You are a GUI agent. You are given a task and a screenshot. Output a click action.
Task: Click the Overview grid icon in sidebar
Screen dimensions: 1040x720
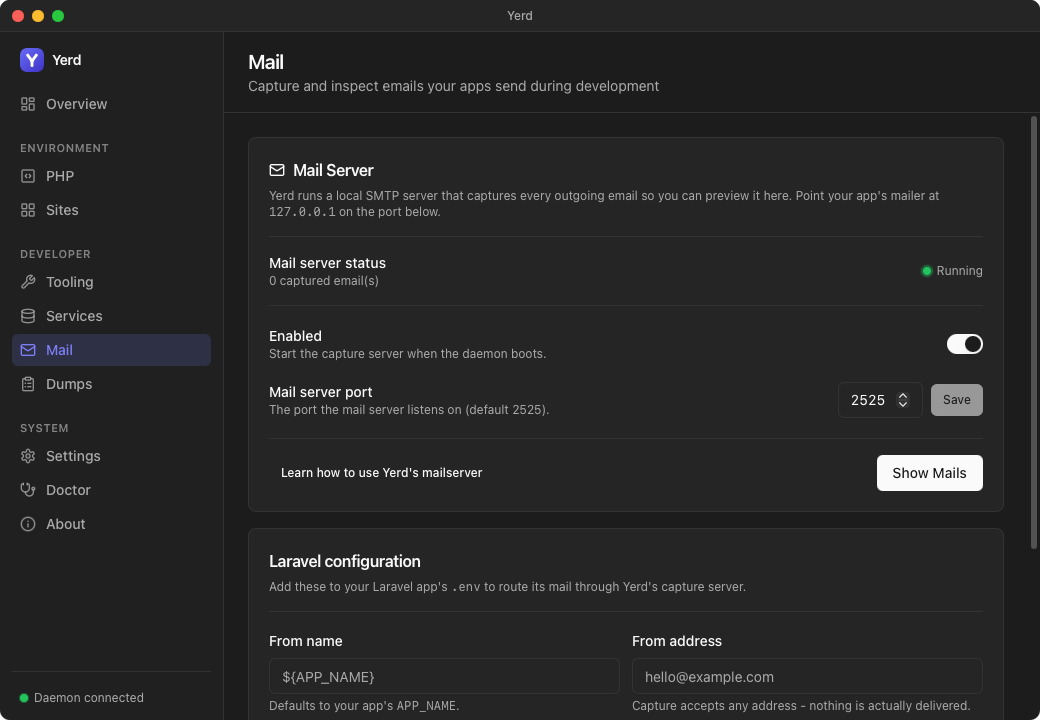point(28,104)
